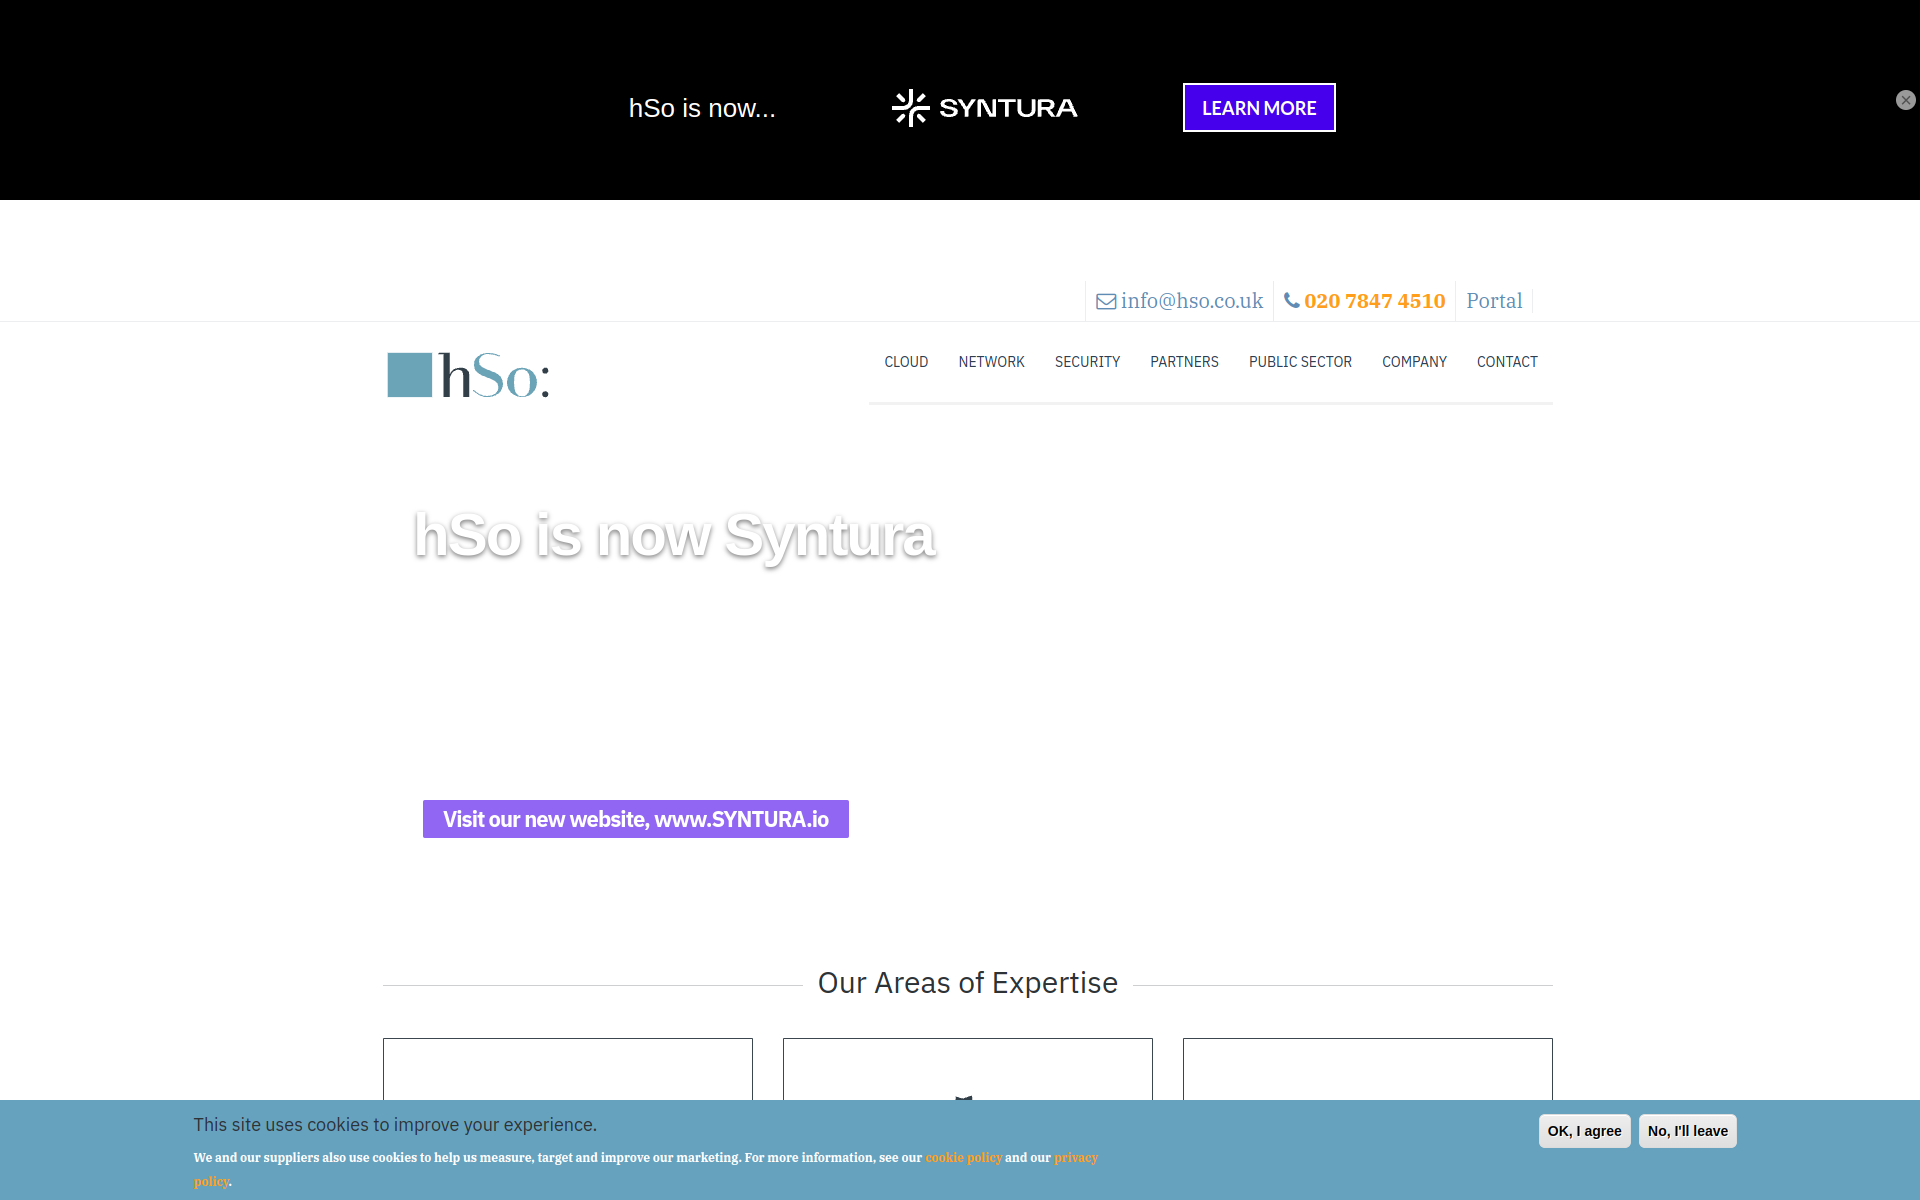Open the PUBLIC SECTOR menu
The height and width of the screenshot is (1200, 1920).
coord(1300,362)
